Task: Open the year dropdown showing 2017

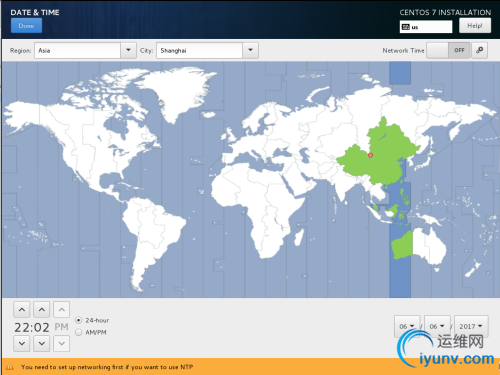Action: click(x=471, y=326)
